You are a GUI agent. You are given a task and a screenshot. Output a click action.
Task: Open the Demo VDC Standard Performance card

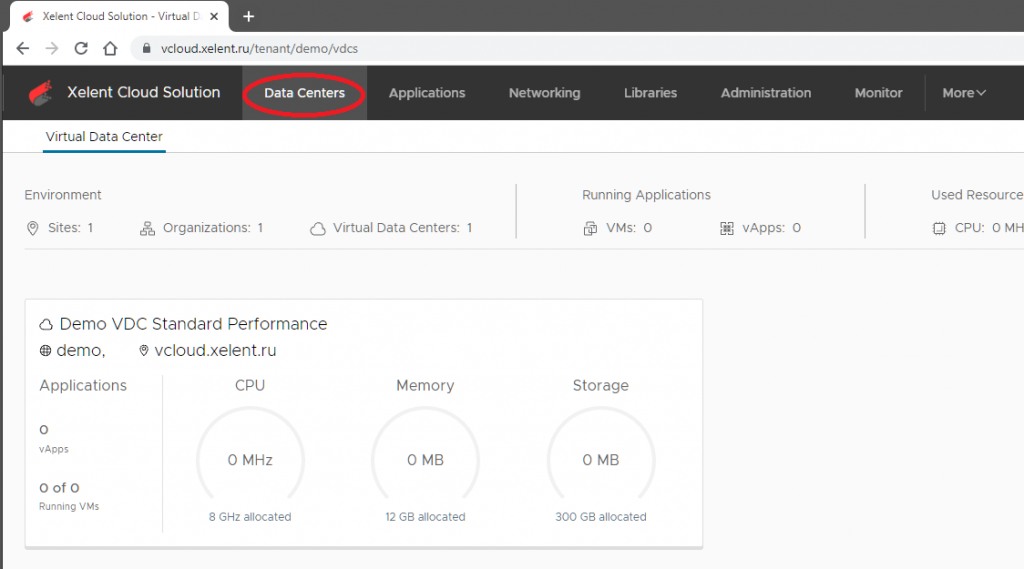(x=364, y=423)
